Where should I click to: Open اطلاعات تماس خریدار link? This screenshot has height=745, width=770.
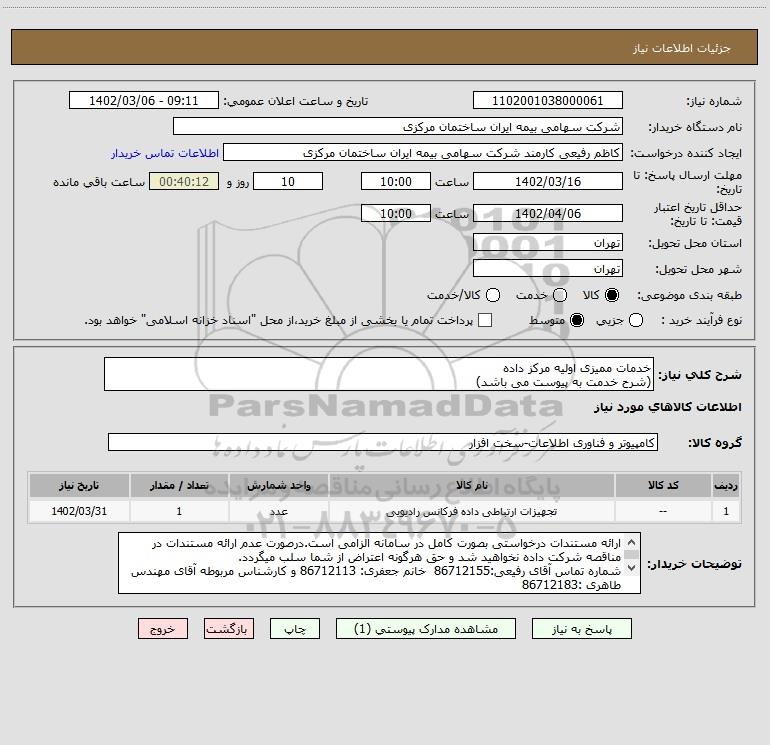point(165,153)
